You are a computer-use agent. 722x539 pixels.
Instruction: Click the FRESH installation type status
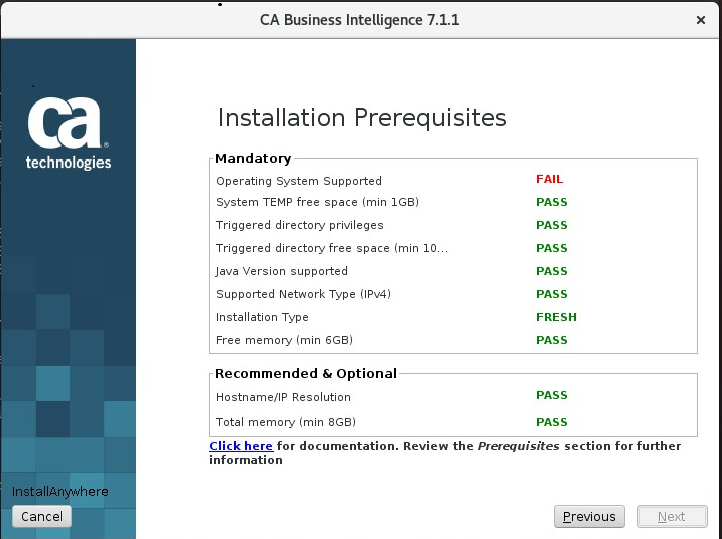pyautogui.click(x=556, y=317)
